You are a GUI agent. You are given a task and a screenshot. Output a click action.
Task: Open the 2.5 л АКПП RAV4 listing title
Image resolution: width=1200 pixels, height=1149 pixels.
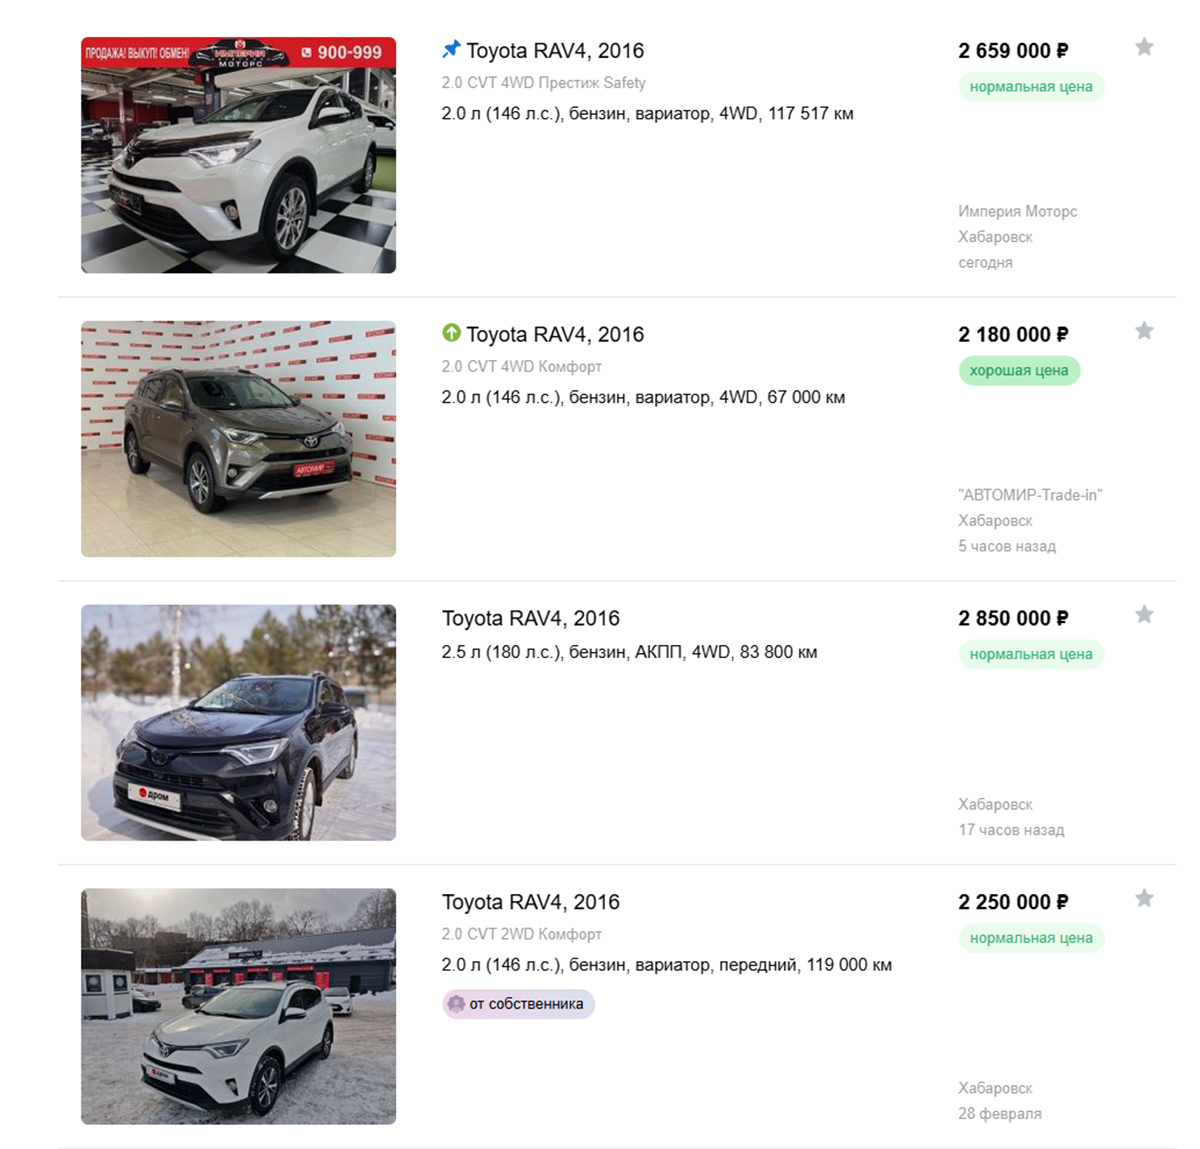click(x=530, y=619)
